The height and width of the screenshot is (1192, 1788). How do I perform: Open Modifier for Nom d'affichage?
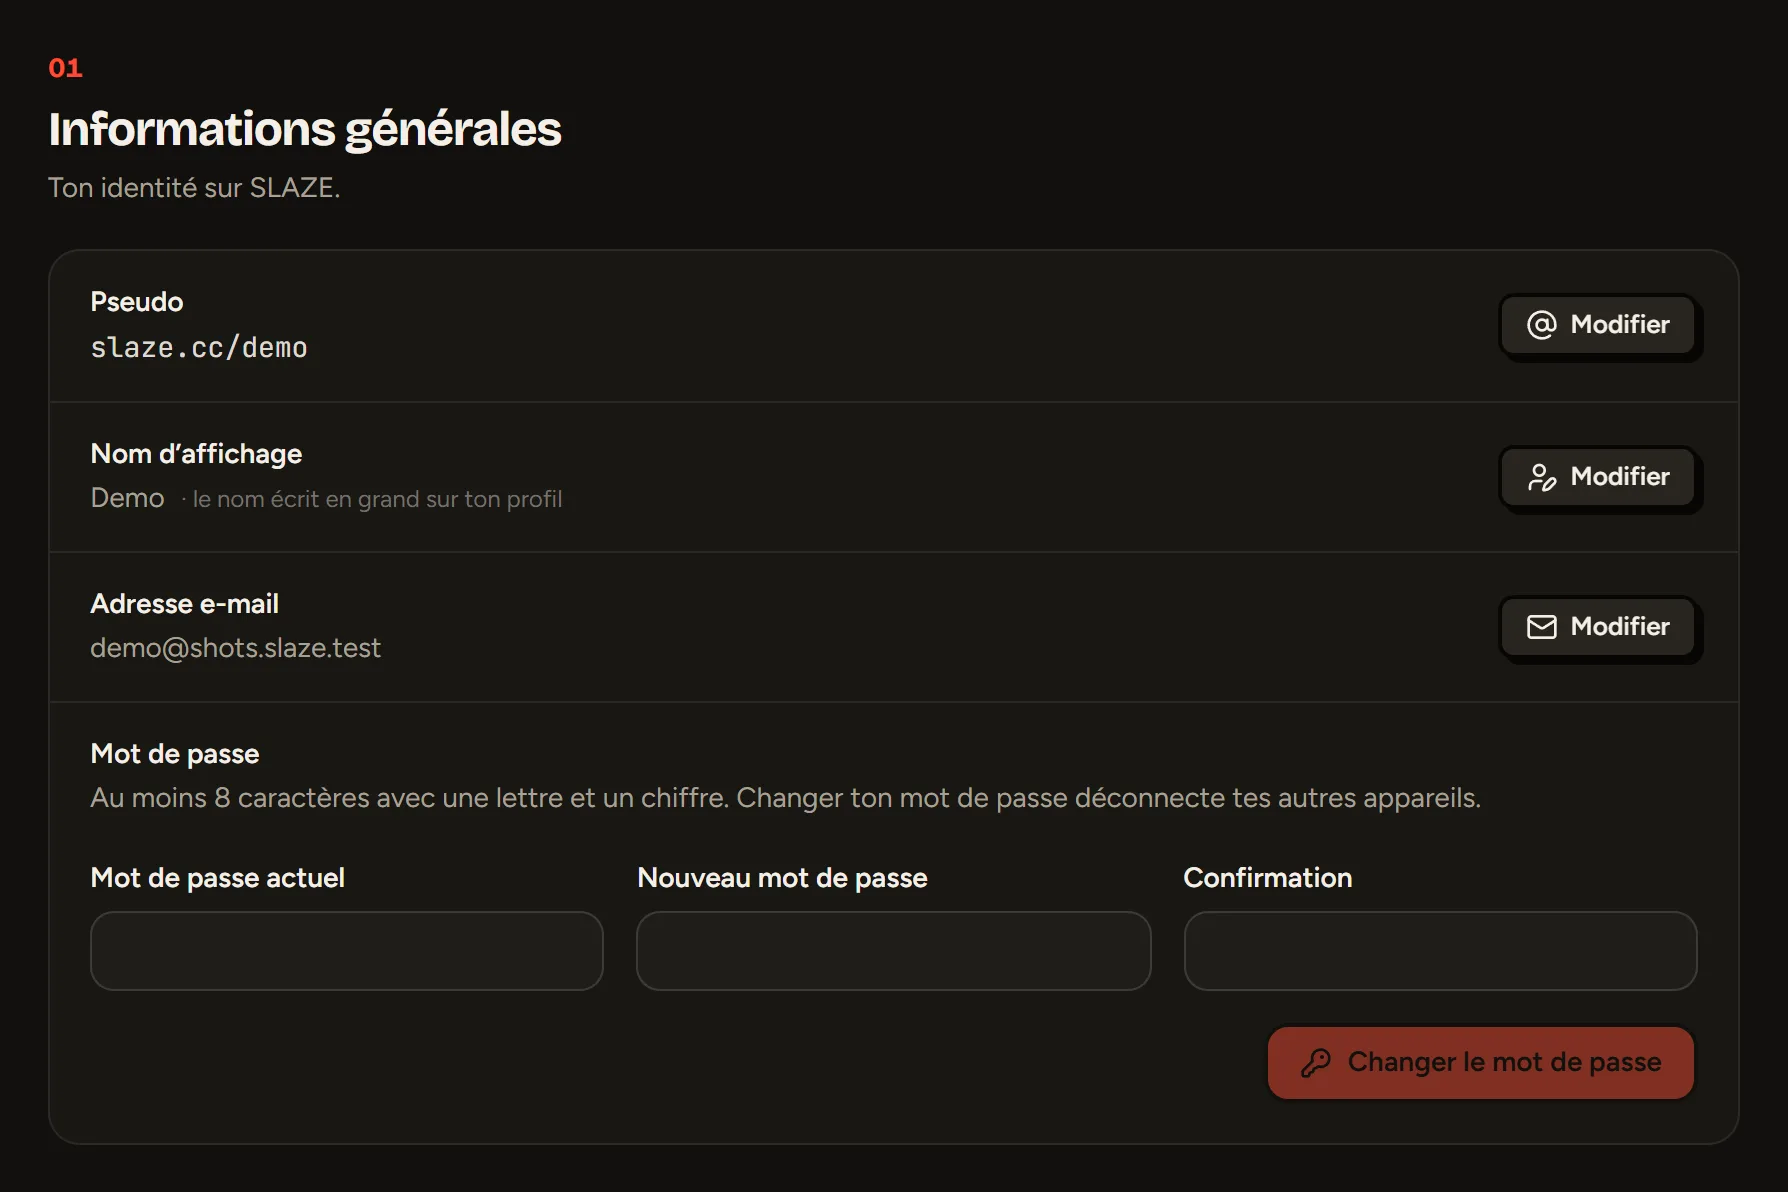click(x=1598, y=477)
